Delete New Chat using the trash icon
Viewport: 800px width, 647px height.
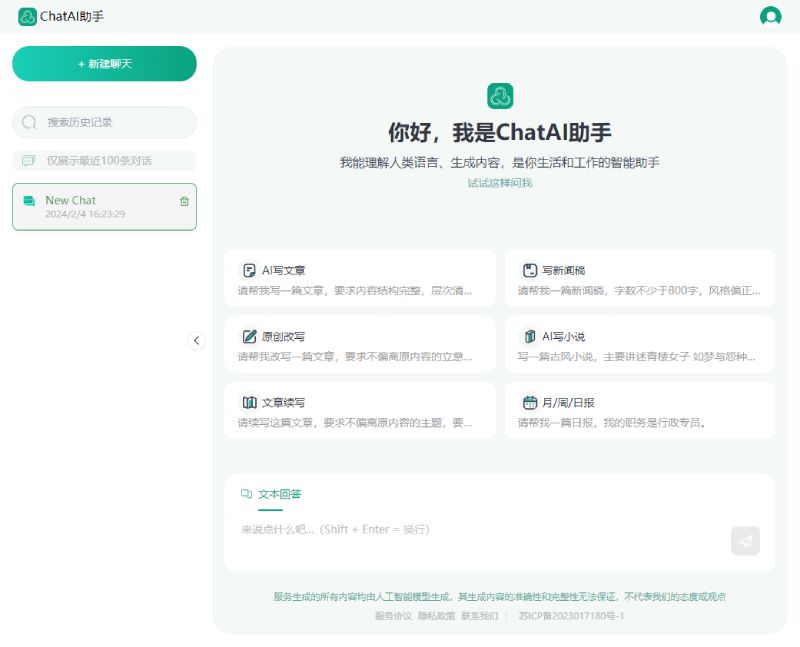point(184,200)
